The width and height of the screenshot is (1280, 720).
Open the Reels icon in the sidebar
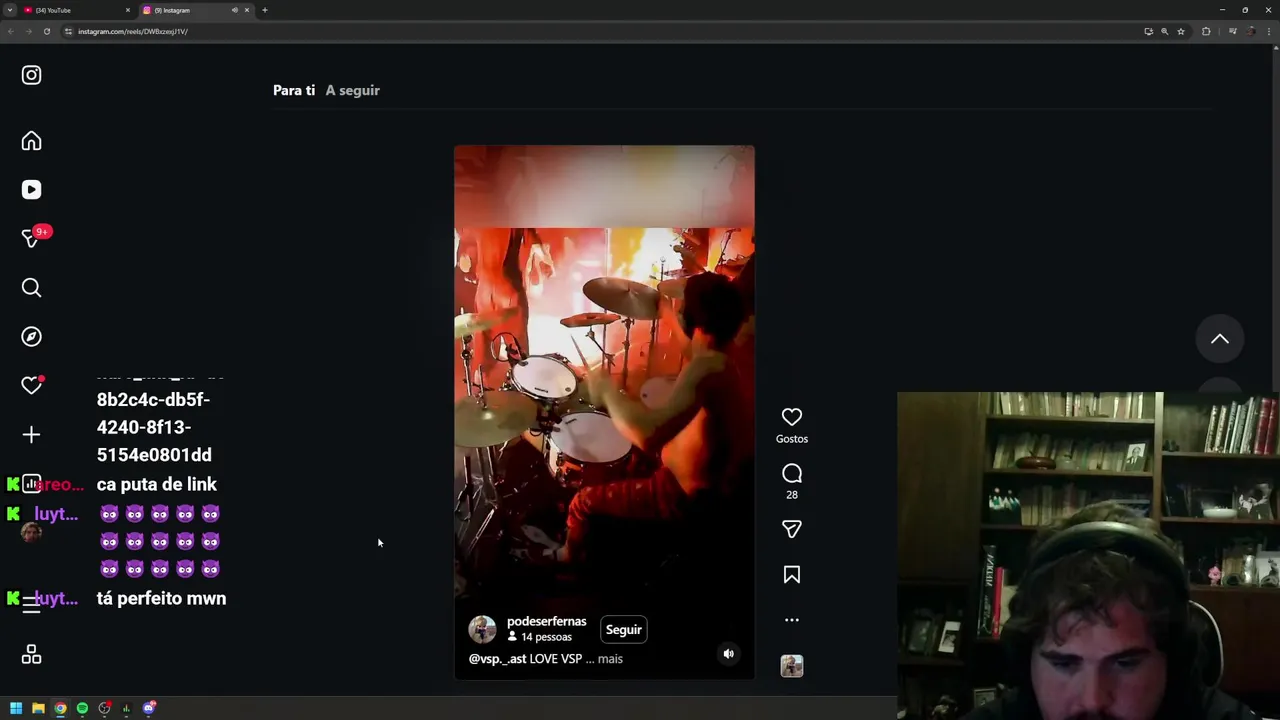[31, 190]
